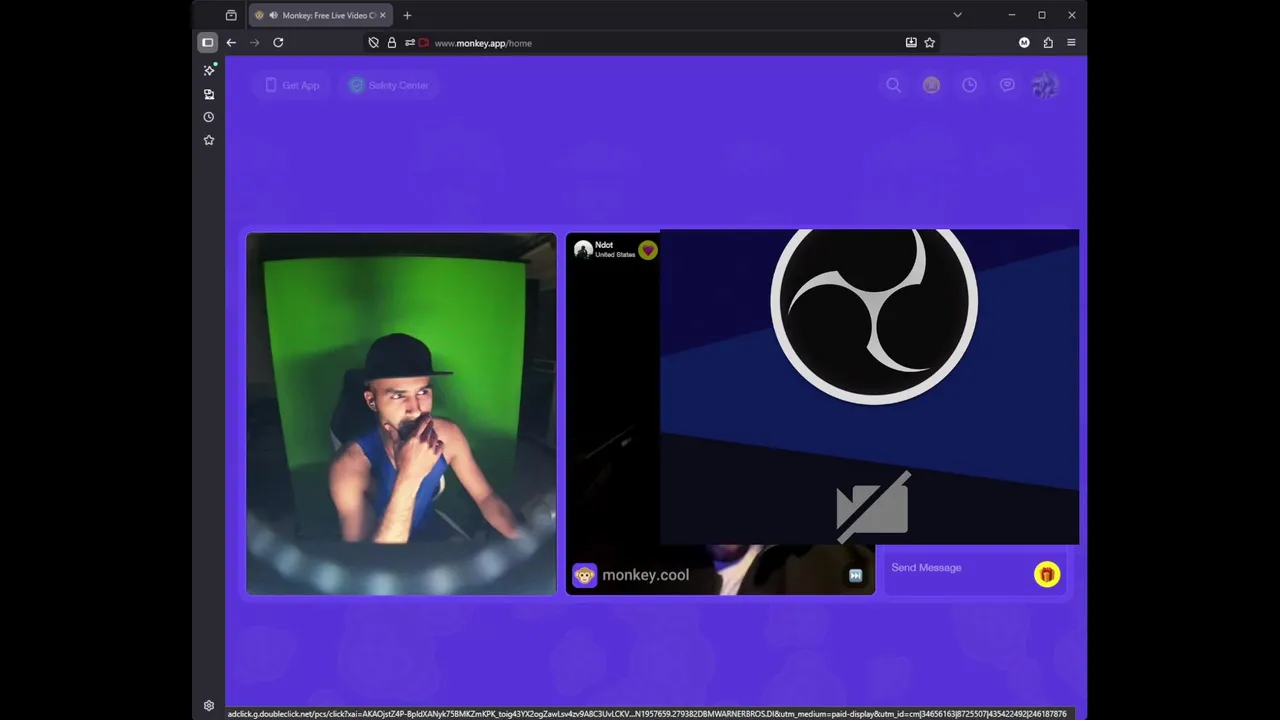Open the synced tabs sidebar icon
This screenshot has width=1280, height=720.
click(x=209, y=94)
